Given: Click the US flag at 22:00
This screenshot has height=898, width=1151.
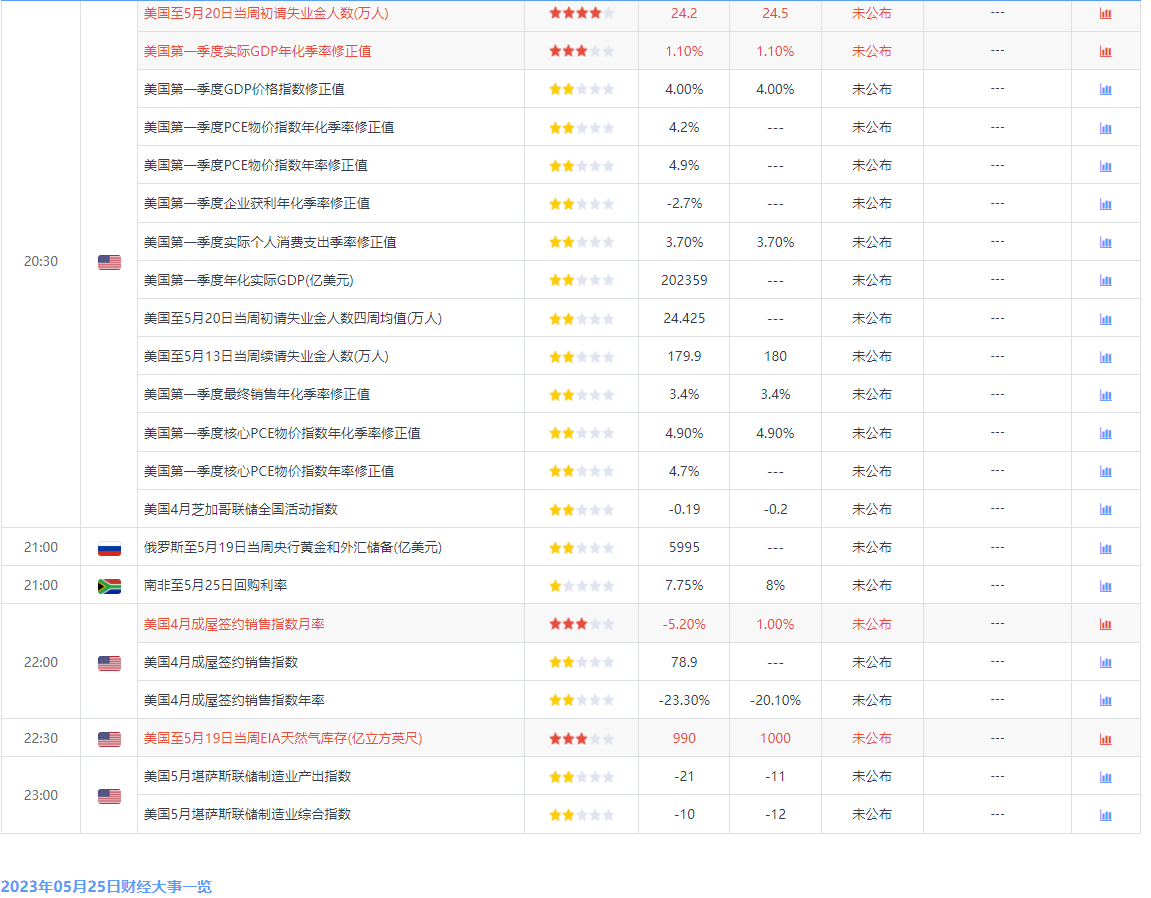Looking at the screenshot, I should [x=109, y=663].
